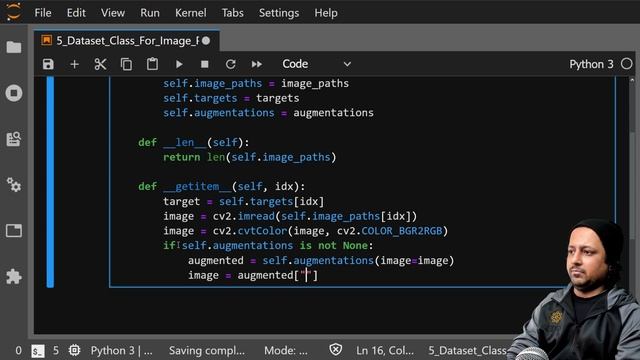Click inside augmented[""] string in the code
This screenshot has height=360, width=640.
306,275
